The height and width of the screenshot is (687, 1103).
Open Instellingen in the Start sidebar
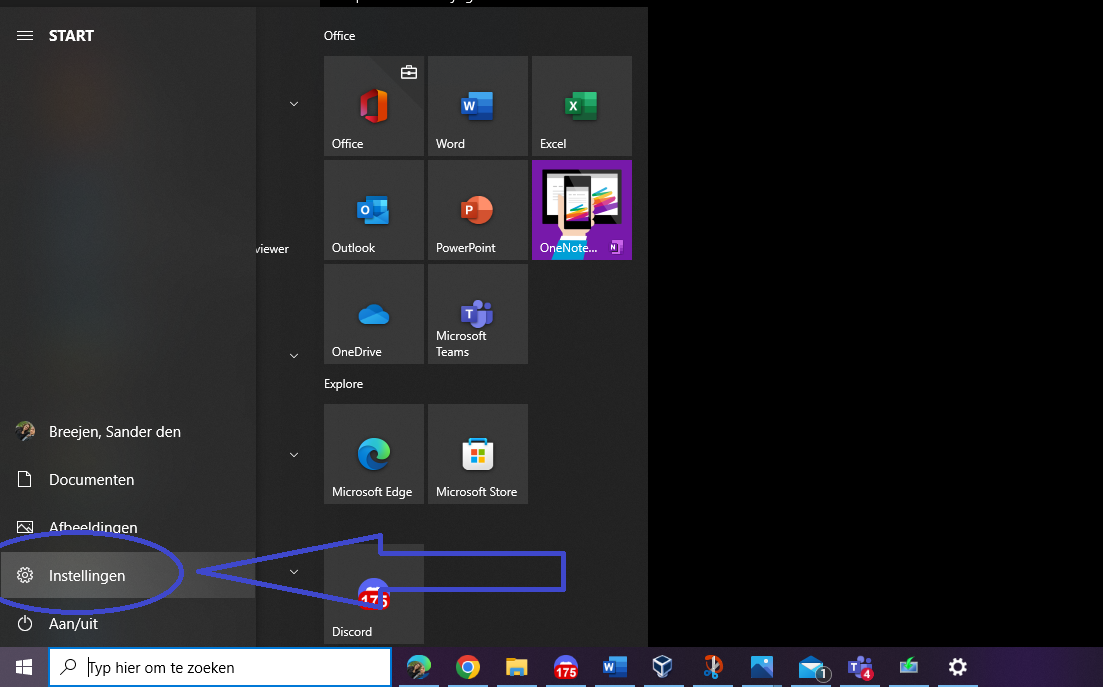(127, 575)
